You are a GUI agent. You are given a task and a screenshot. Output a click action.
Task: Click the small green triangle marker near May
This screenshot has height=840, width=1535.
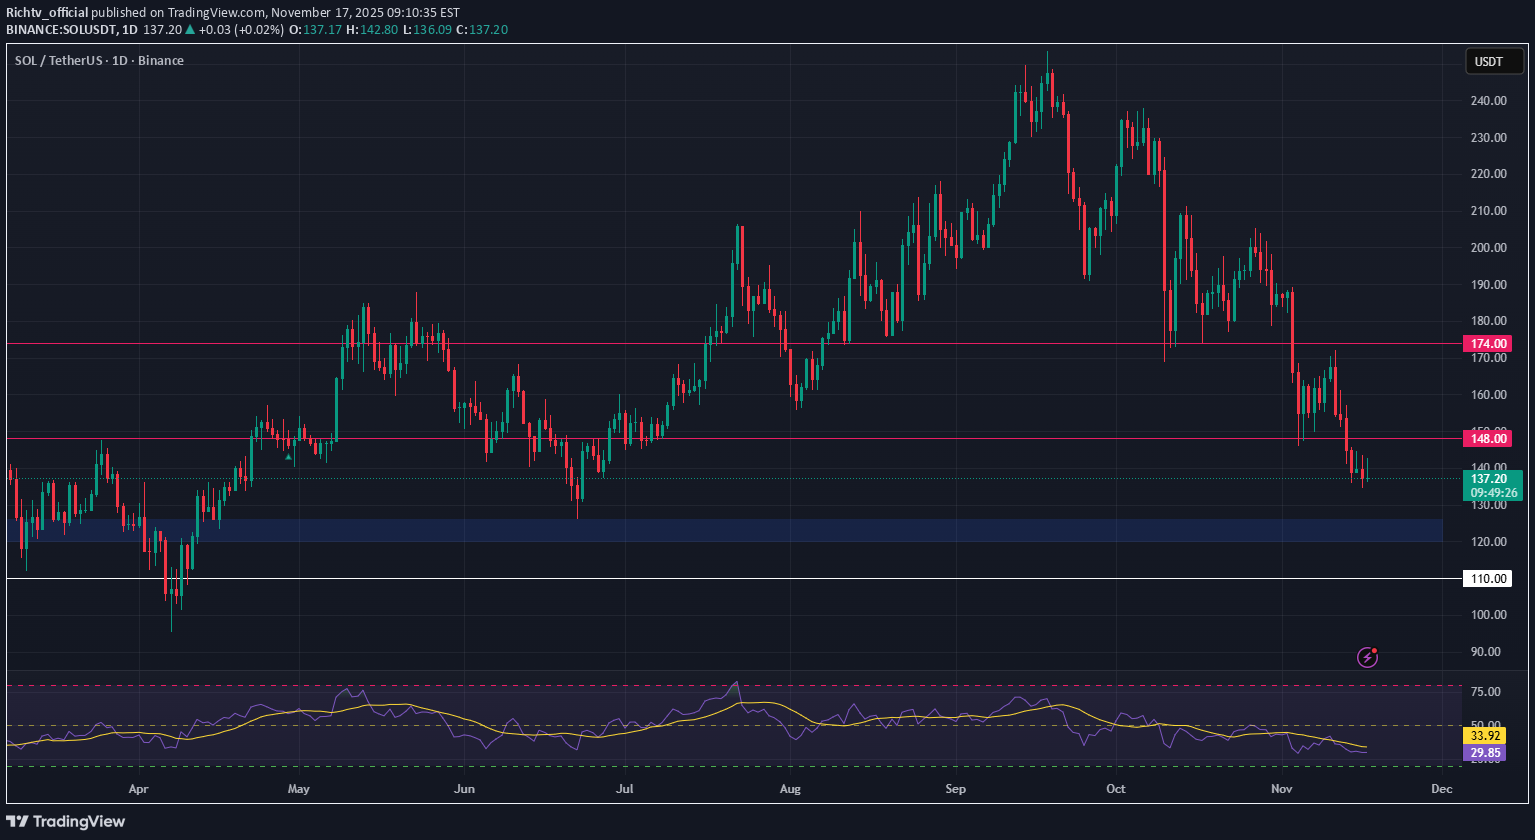[289, 457]
